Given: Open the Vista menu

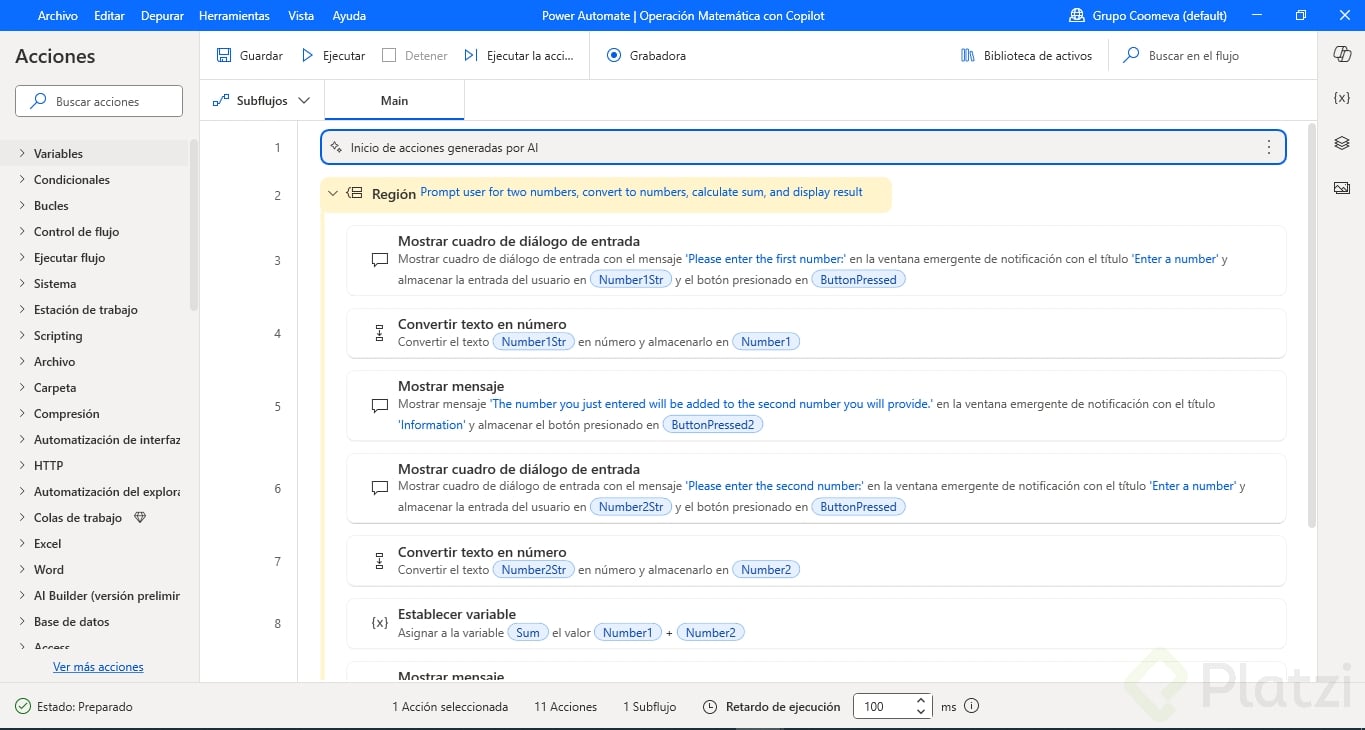Looking at the screenshot, I should click(x=301, y=15).
